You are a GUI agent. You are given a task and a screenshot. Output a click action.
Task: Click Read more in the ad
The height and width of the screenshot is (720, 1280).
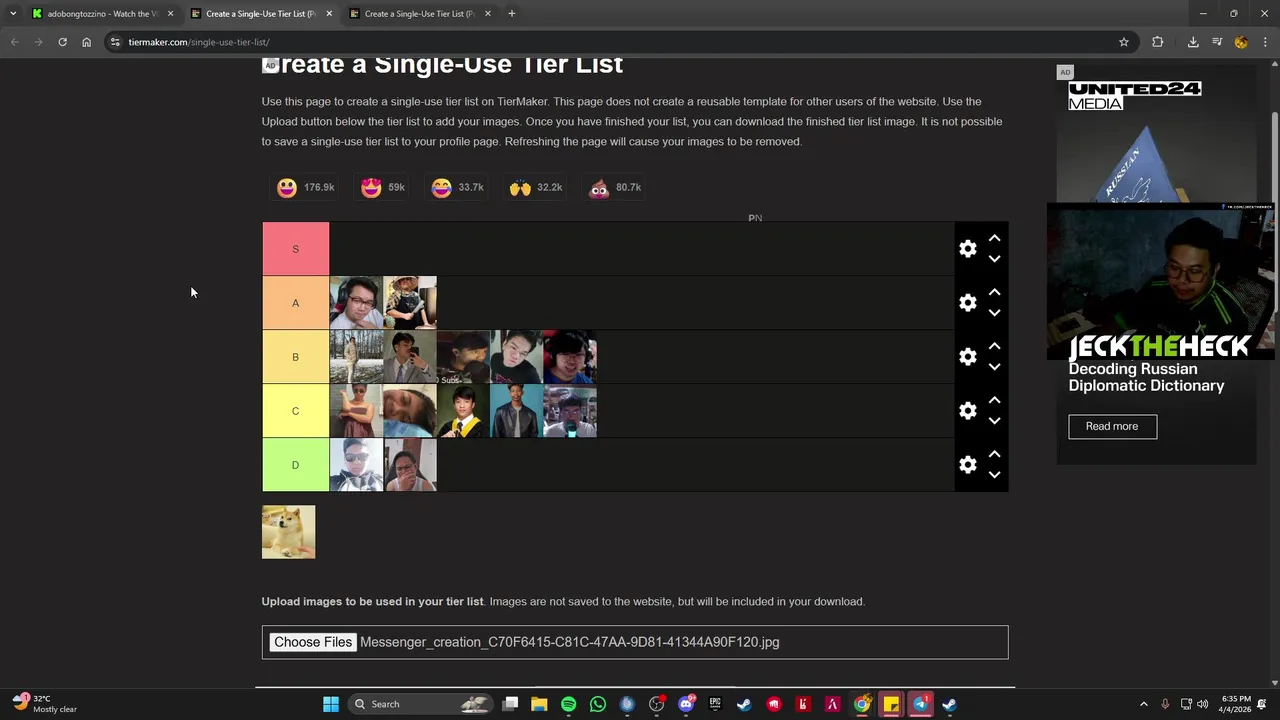1112,426
